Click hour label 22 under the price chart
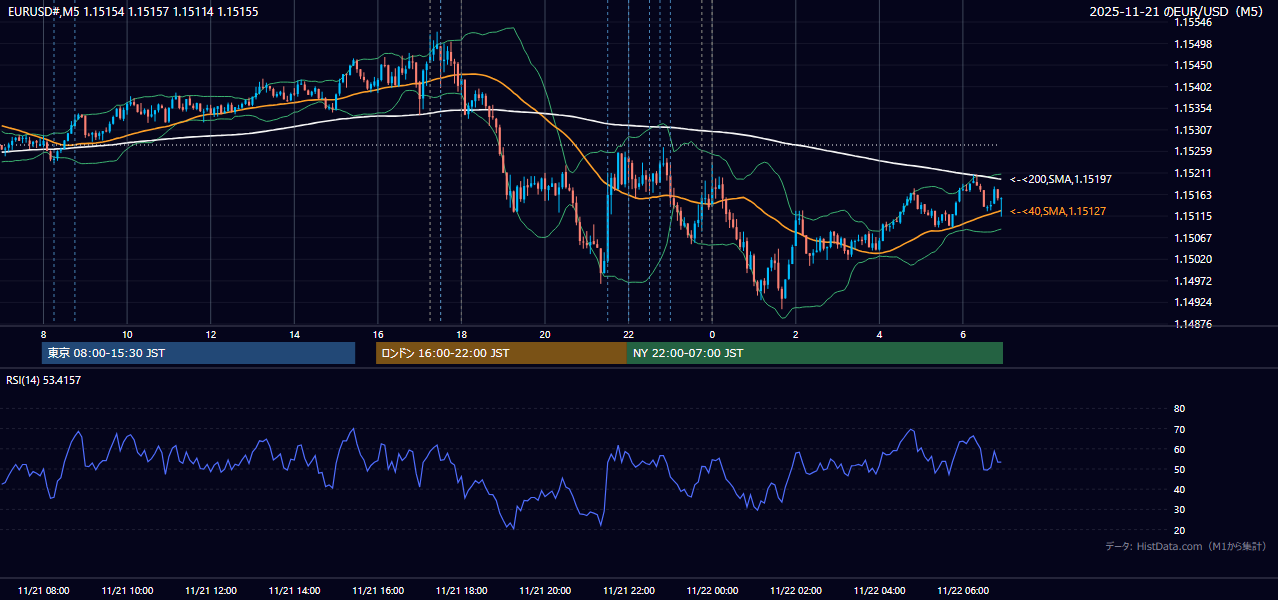The height and width of the screenshot is (600, 1278). 629,334
